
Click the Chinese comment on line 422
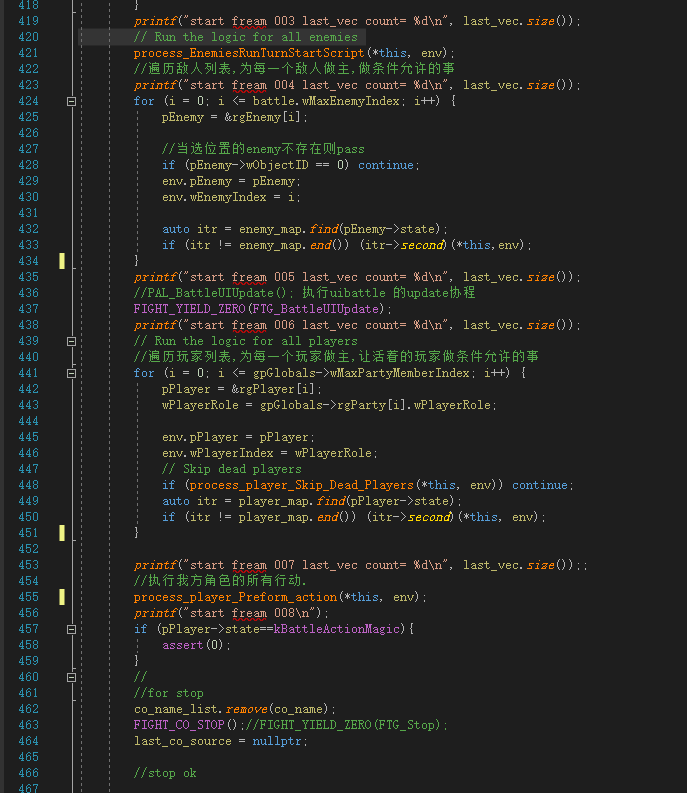(294, 69)
